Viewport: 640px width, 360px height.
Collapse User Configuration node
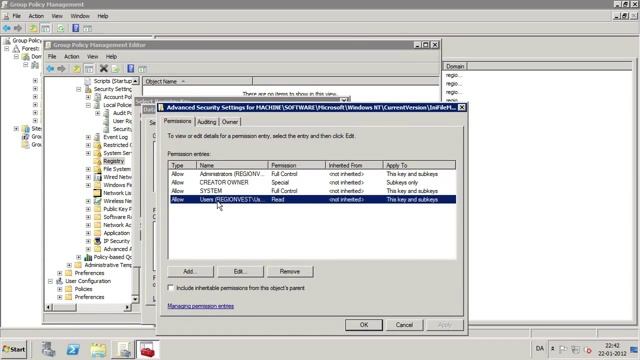50,281
